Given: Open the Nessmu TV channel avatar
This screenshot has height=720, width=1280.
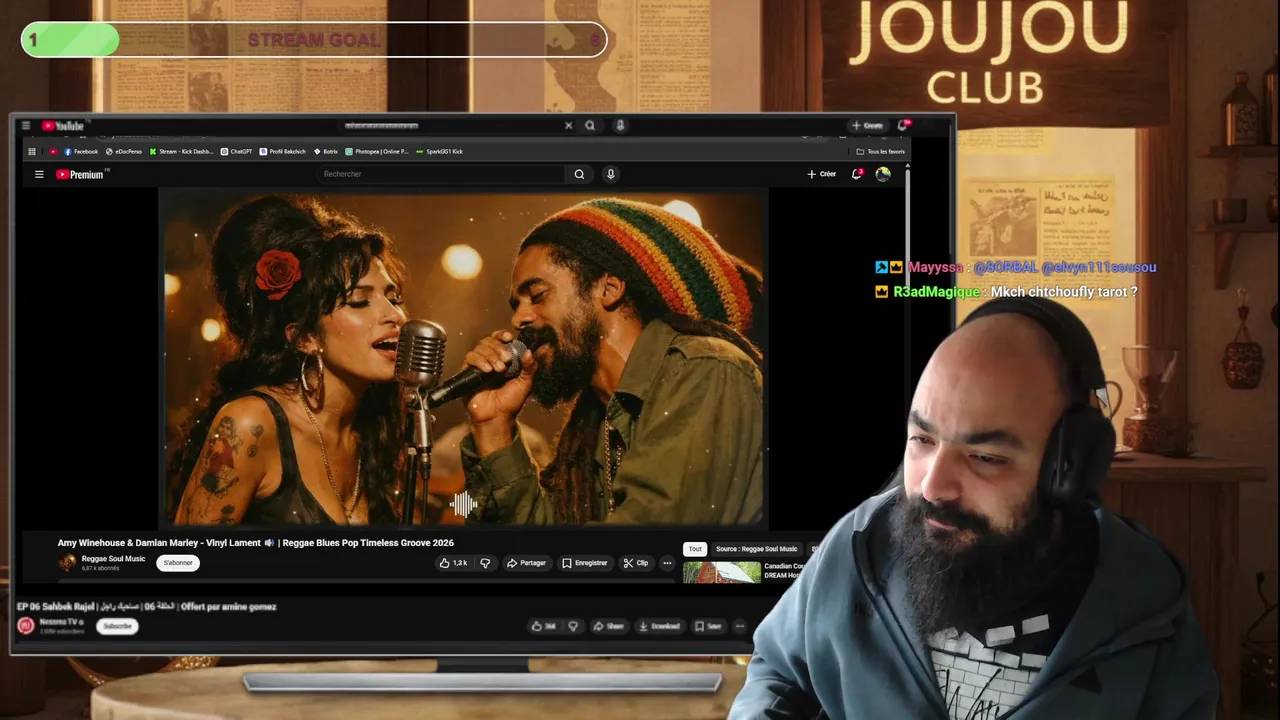Looking at the screenshot, I should click(26, 626).
